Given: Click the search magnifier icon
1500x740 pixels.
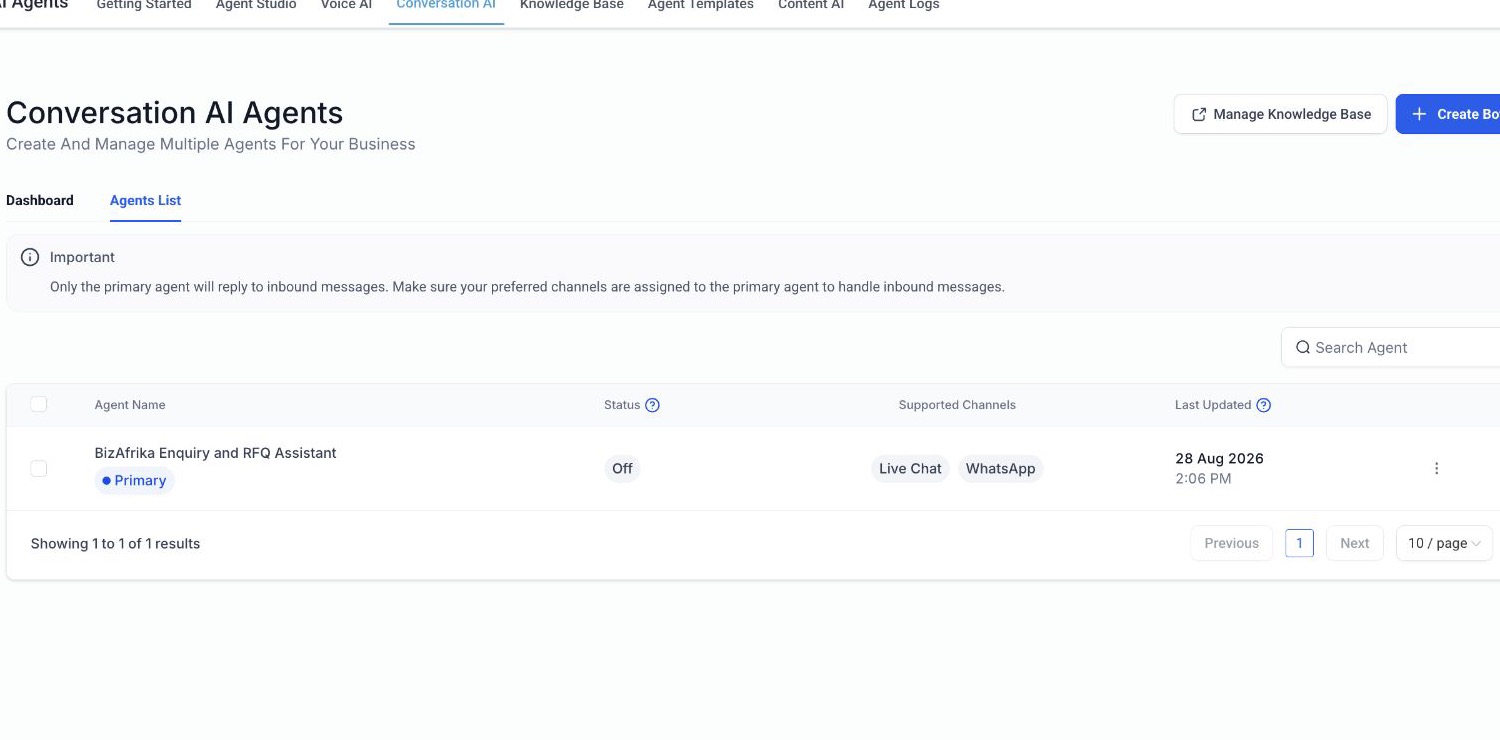Looking at the screenshot, I should pos(1303,348).
